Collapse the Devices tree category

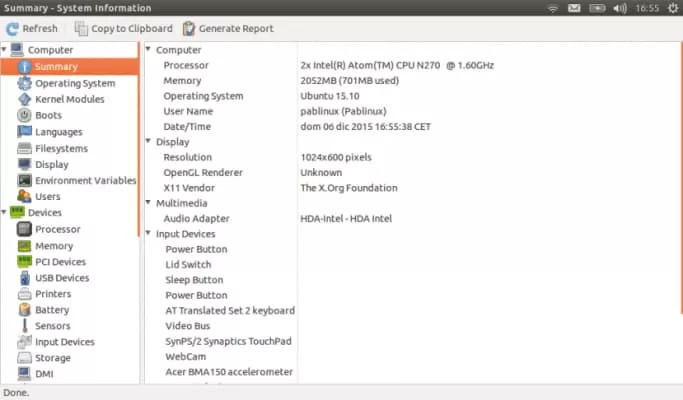click(5, 212)
